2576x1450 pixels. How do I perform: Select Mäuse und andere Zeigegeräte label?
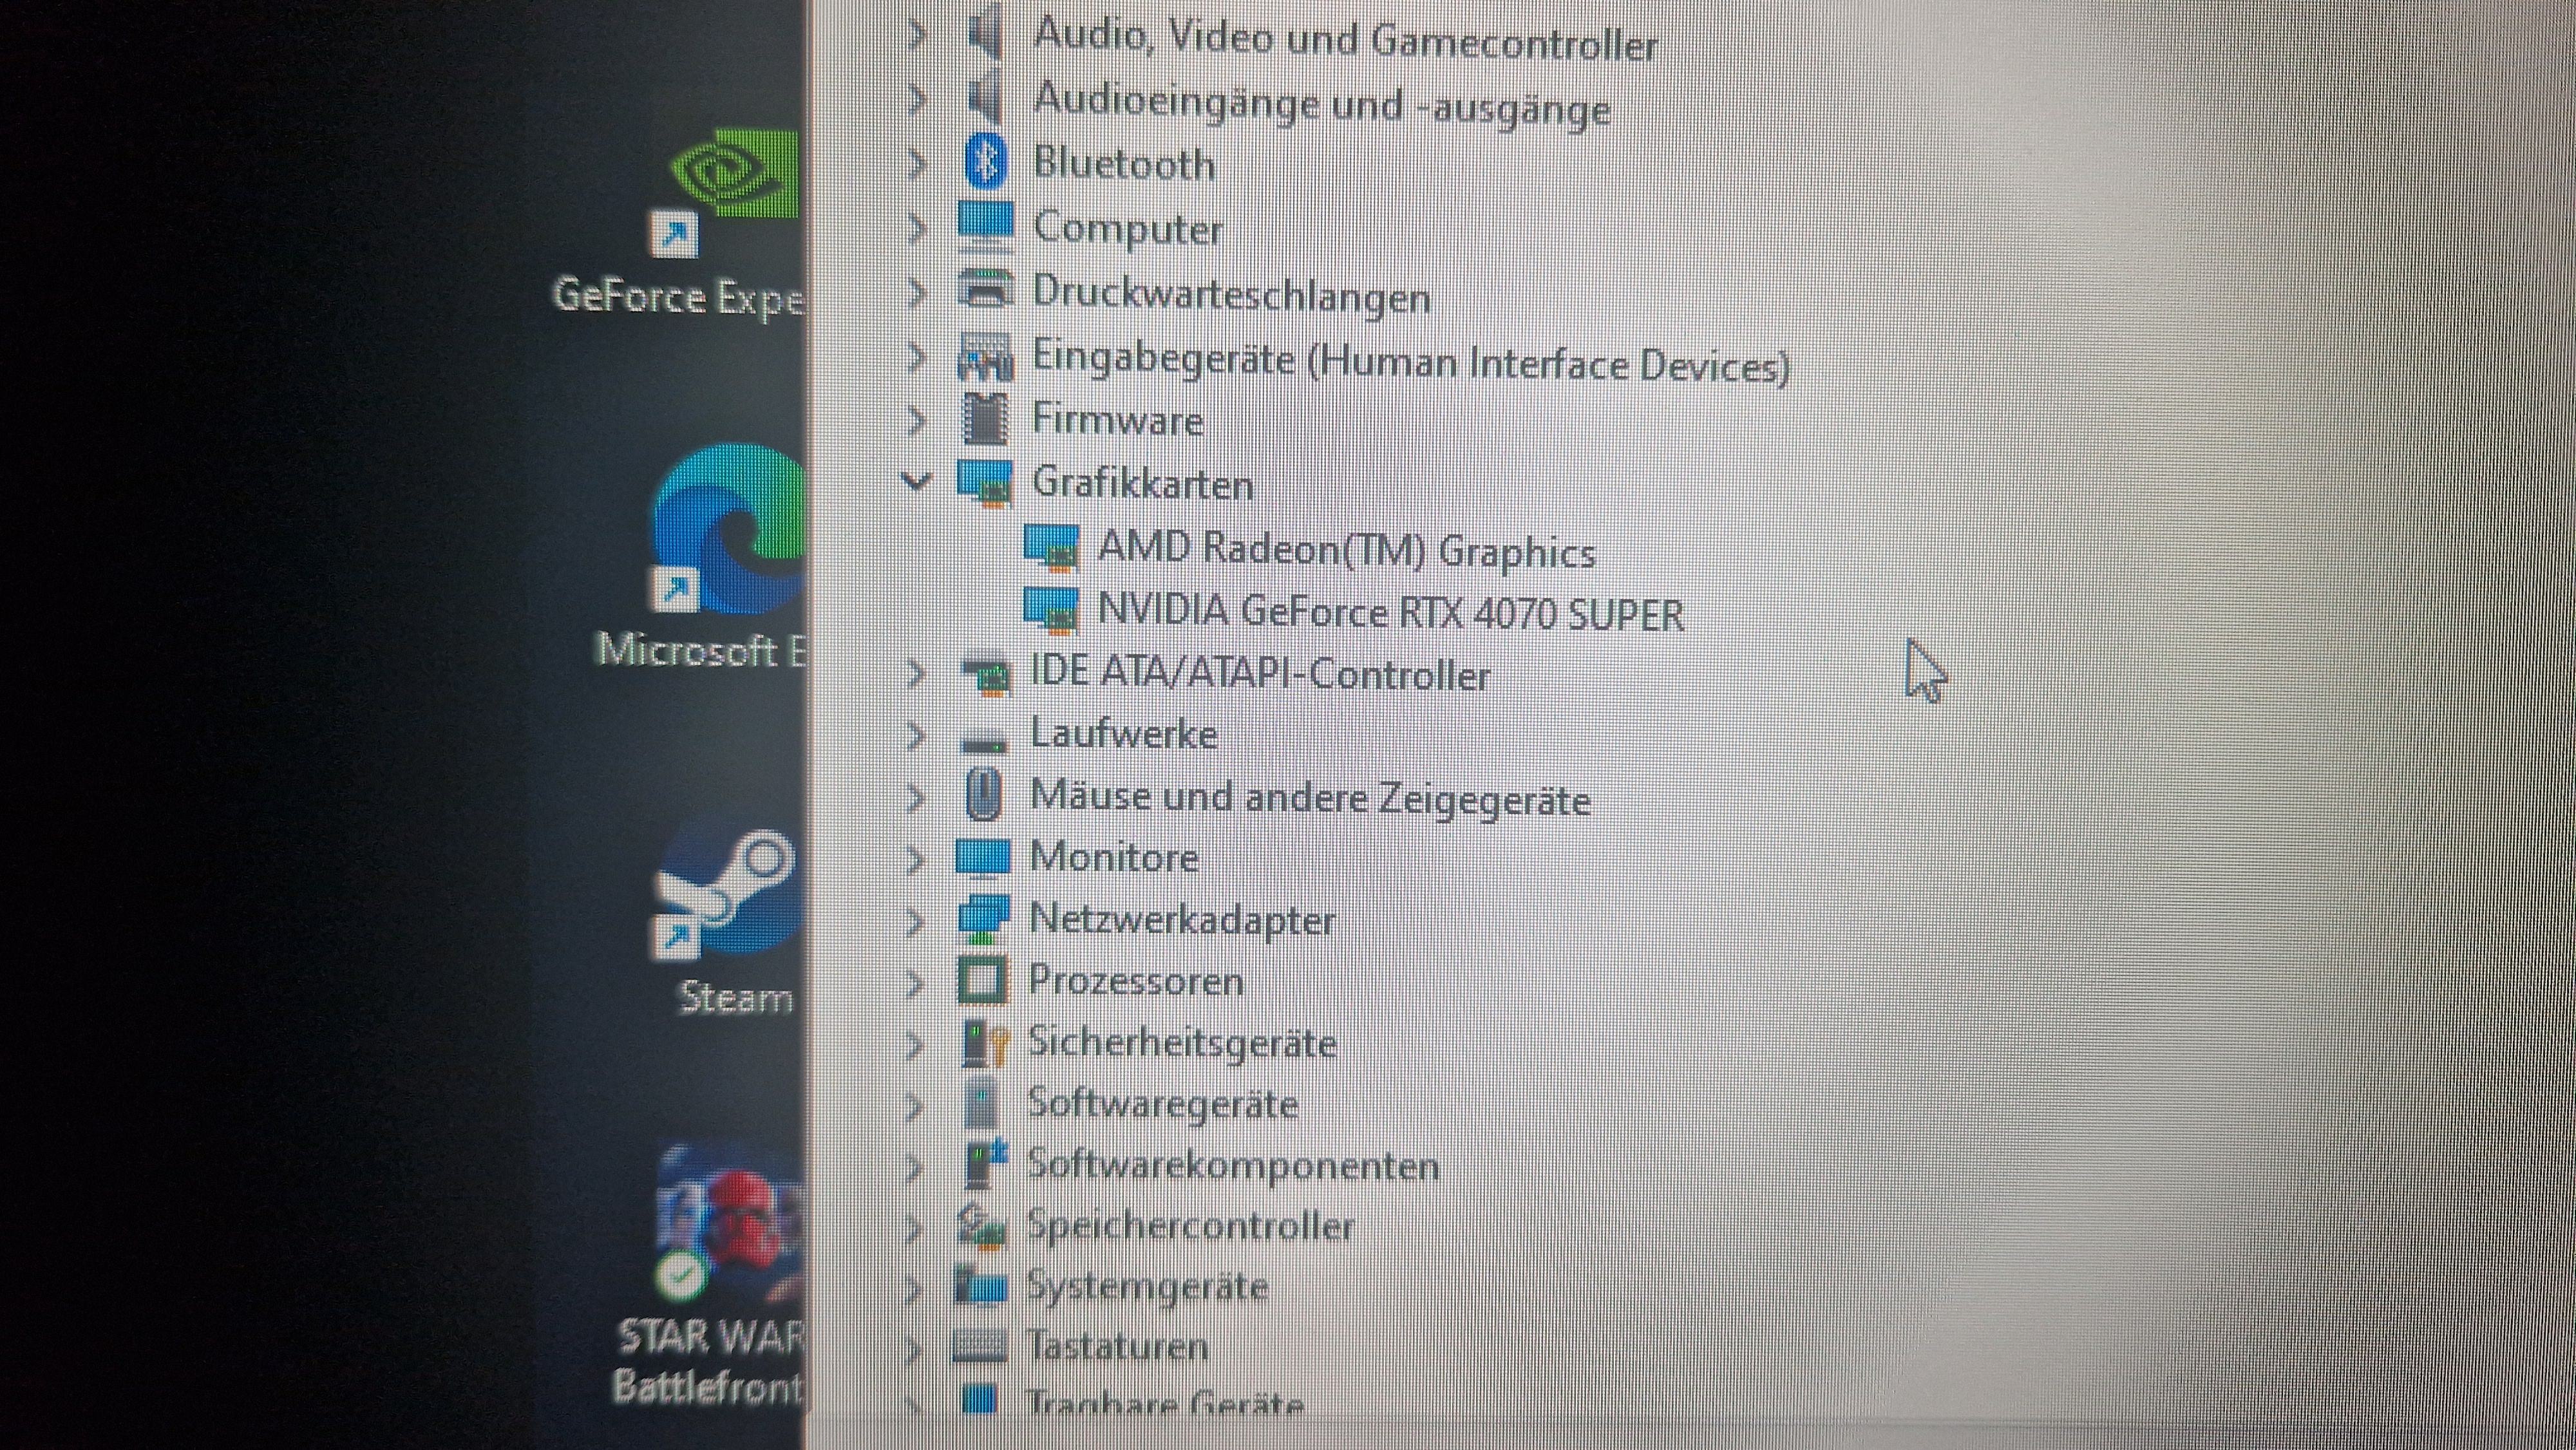coord(1310,798)
